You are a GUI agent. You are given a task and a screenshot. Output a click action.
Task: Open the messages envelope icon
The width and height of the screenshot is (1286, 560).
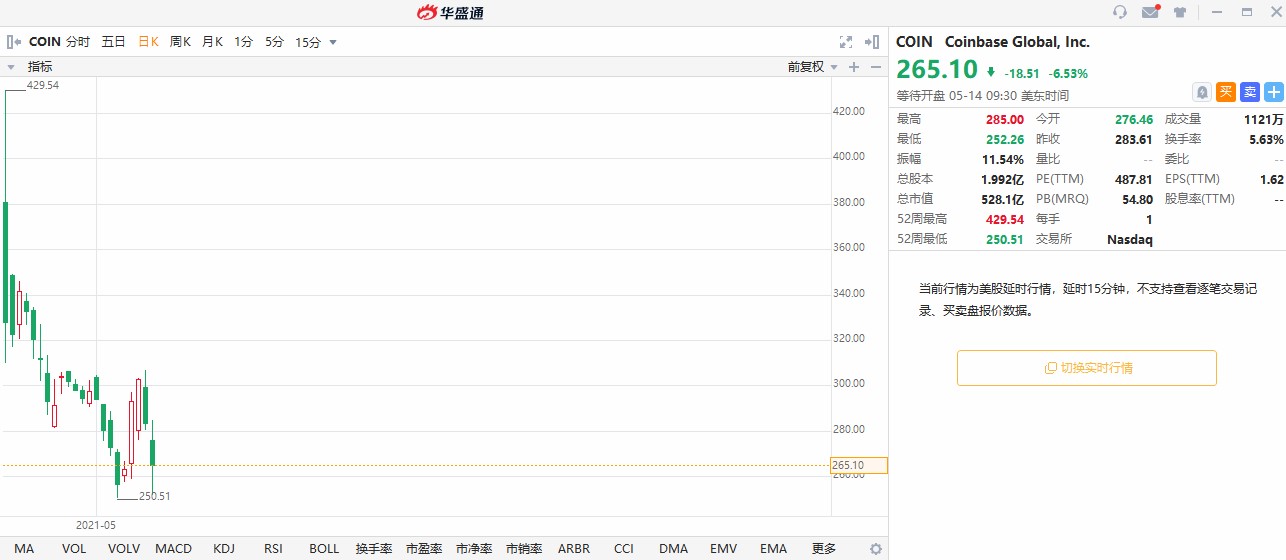tap(1150, 12)
